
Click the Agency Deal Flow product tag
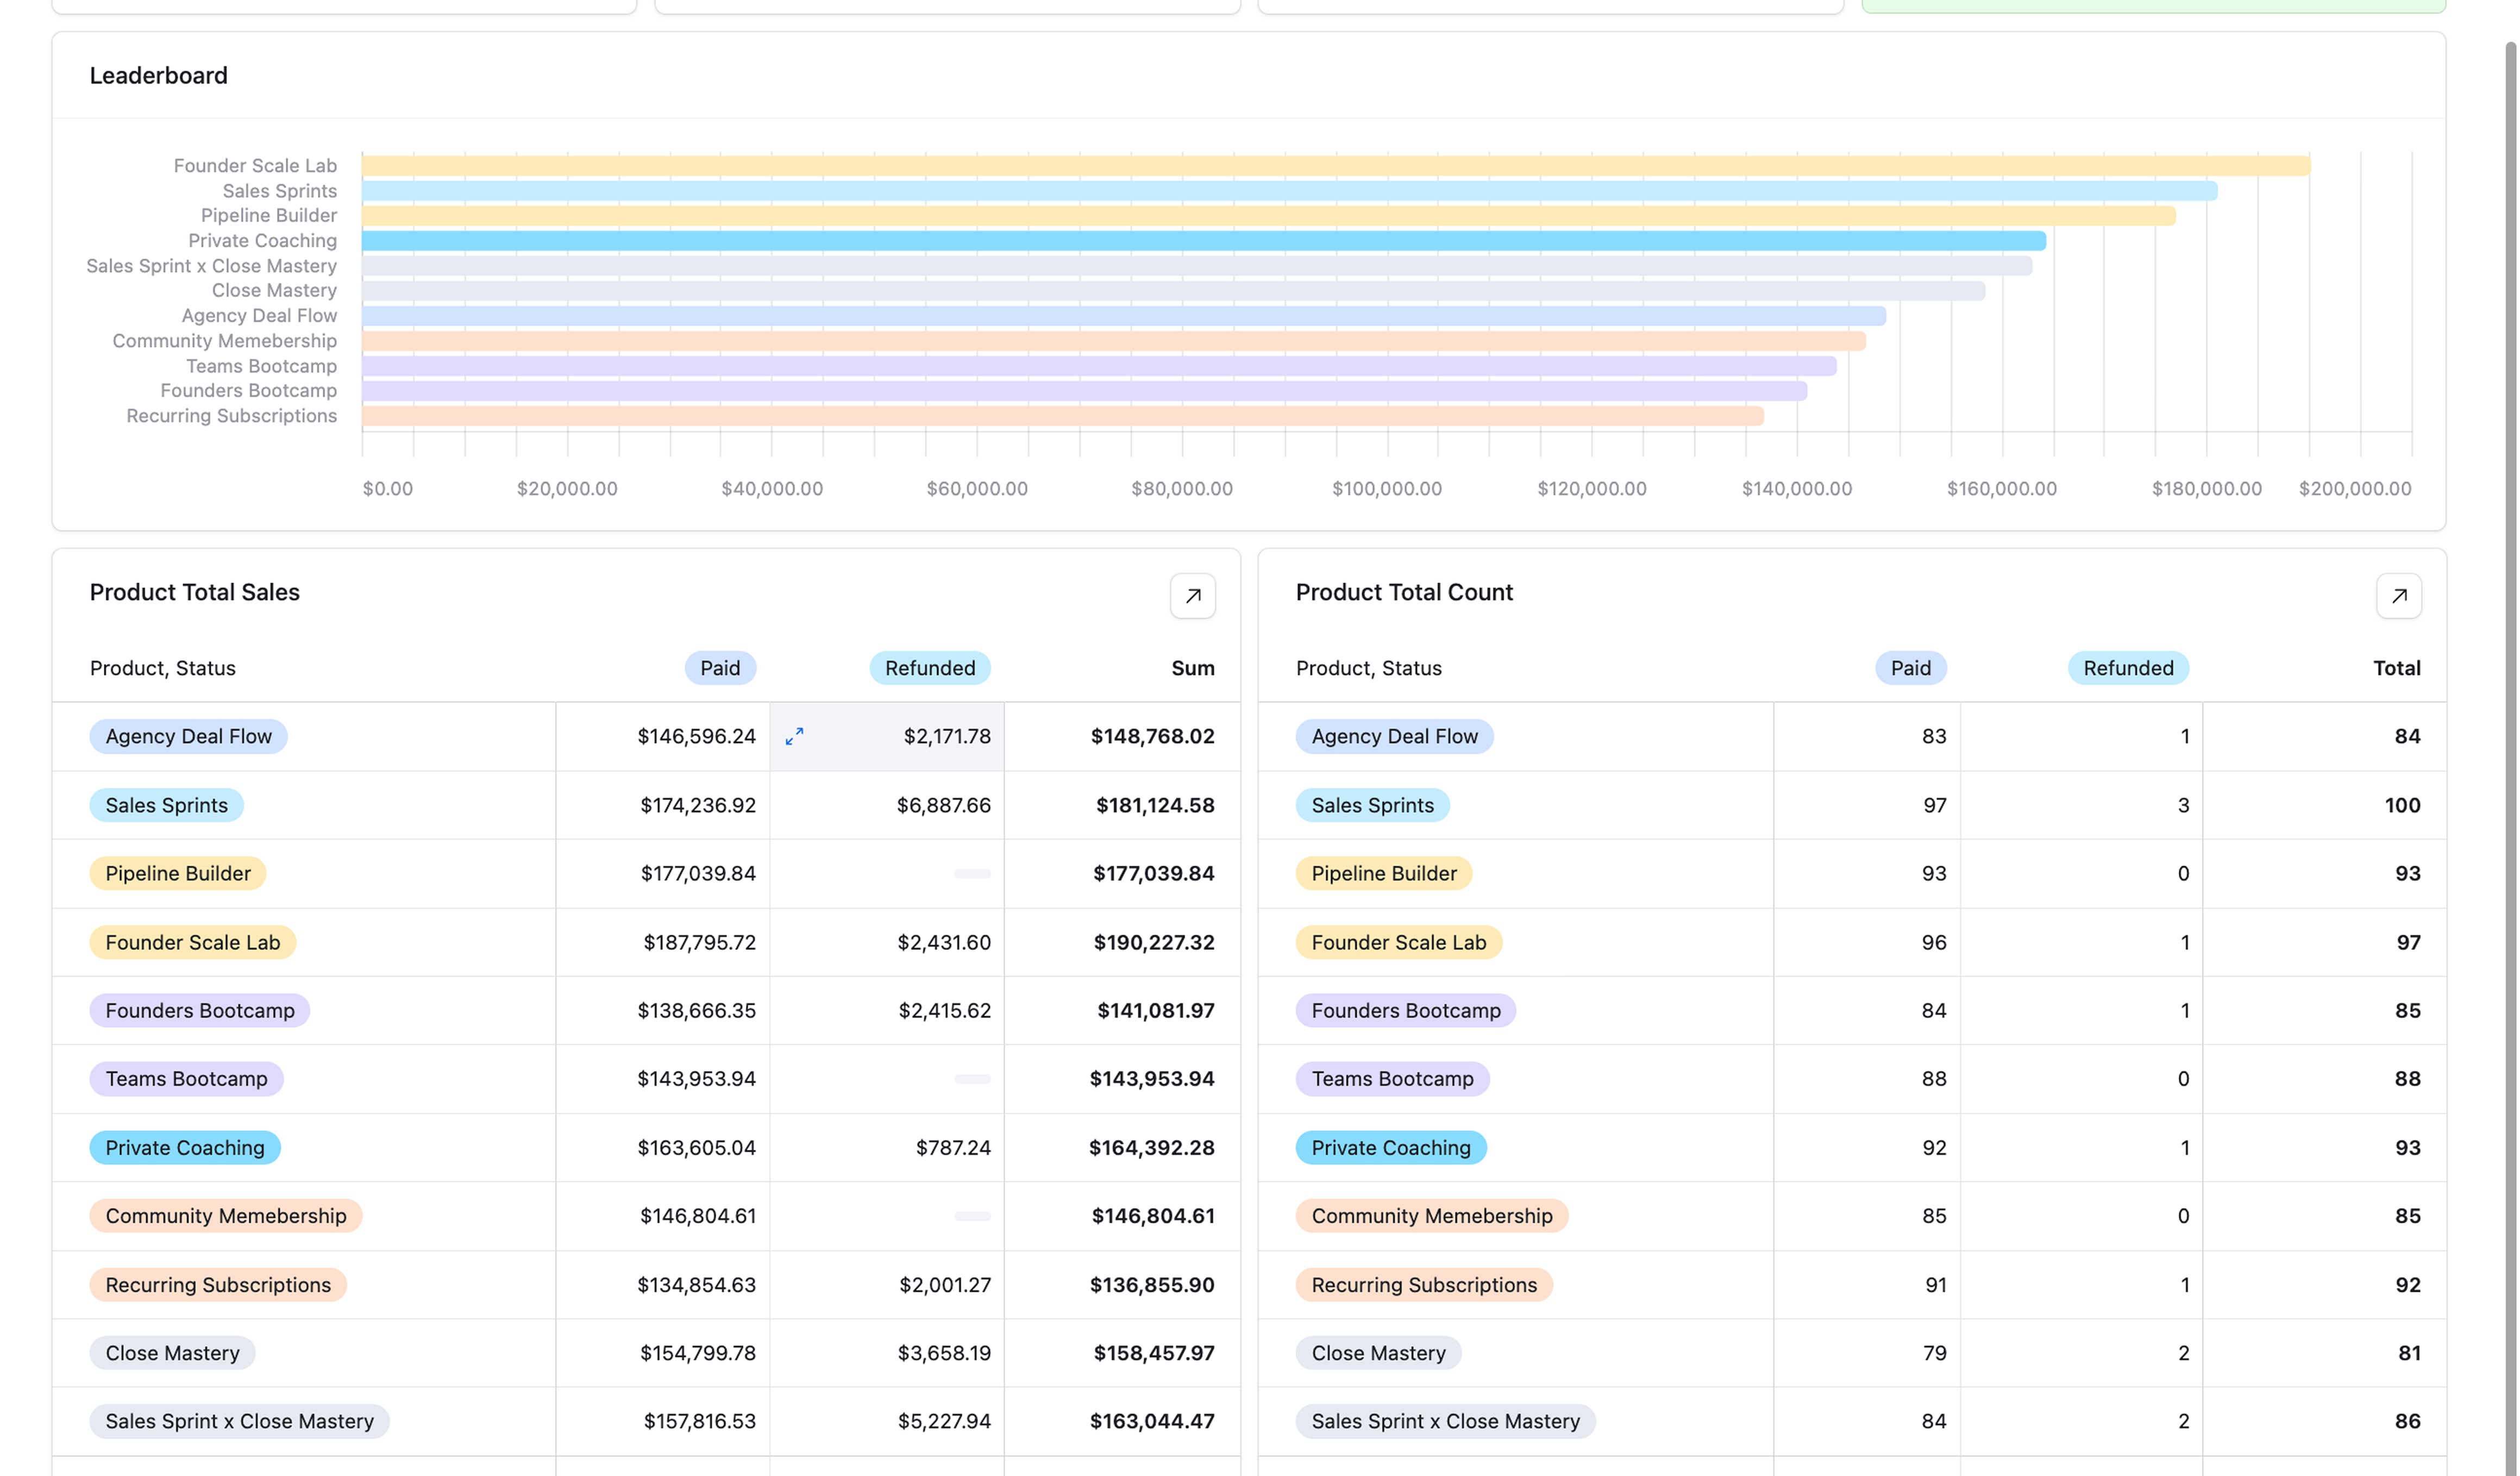click(187, 736)
